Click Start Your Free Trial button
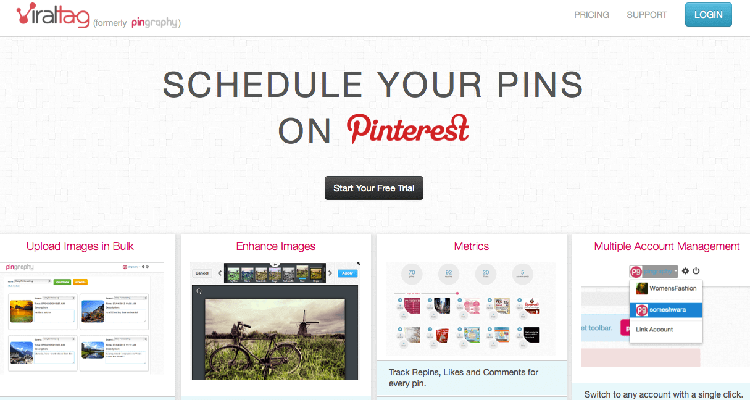This screenshot has width=750, height=400. (374, 188)
